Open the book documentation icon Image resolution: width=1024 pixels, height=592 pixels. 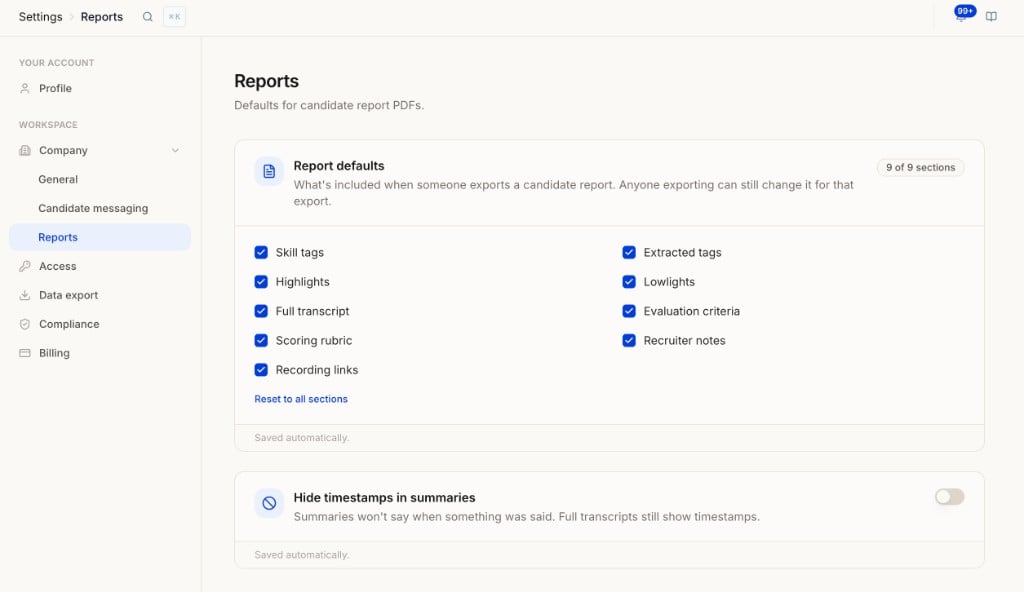[x=991, y=17]
